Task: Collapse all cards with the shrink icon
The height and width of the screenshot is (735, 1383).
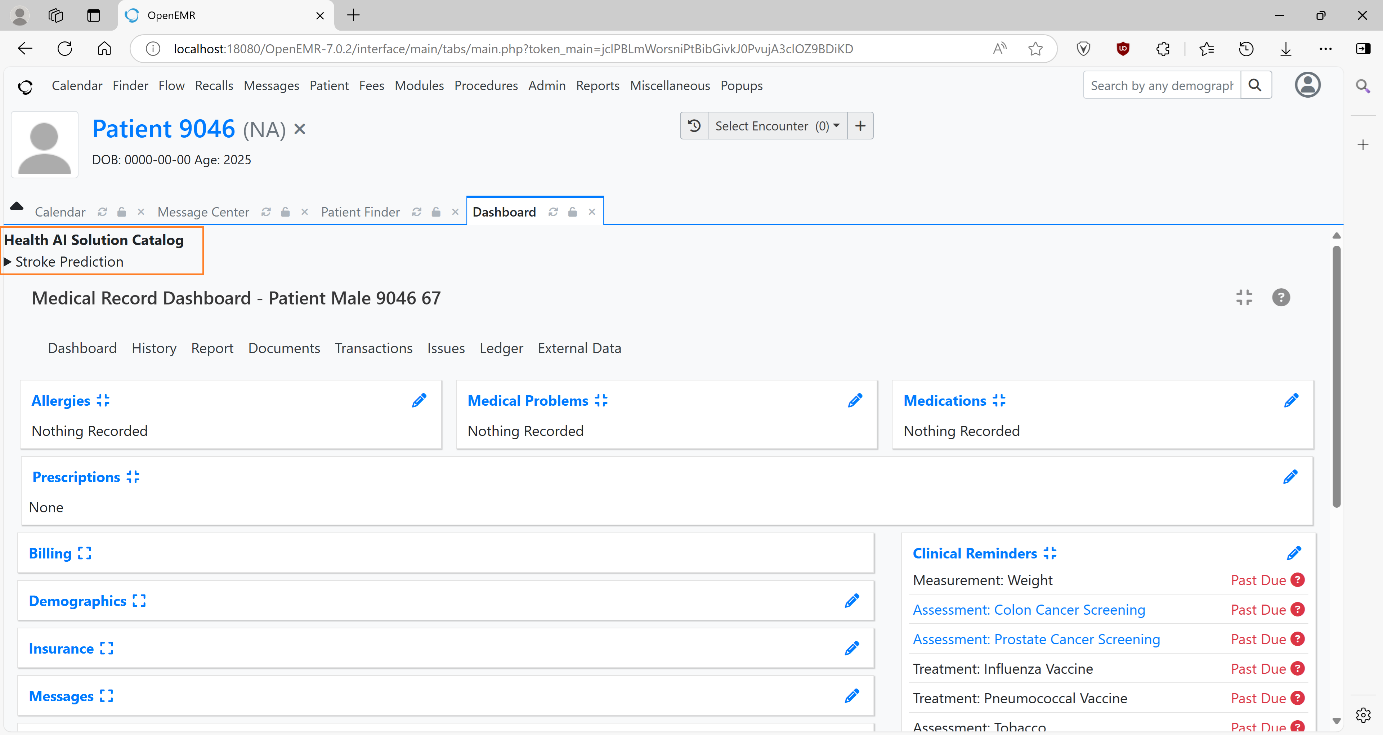Action: (x=1243, y=297)
